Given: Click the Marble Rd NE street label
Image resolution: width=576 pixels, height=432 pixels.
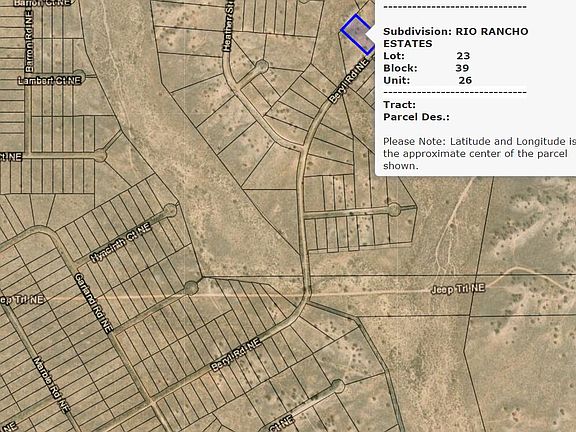Looking at the screenshot, I should [51, 385].
